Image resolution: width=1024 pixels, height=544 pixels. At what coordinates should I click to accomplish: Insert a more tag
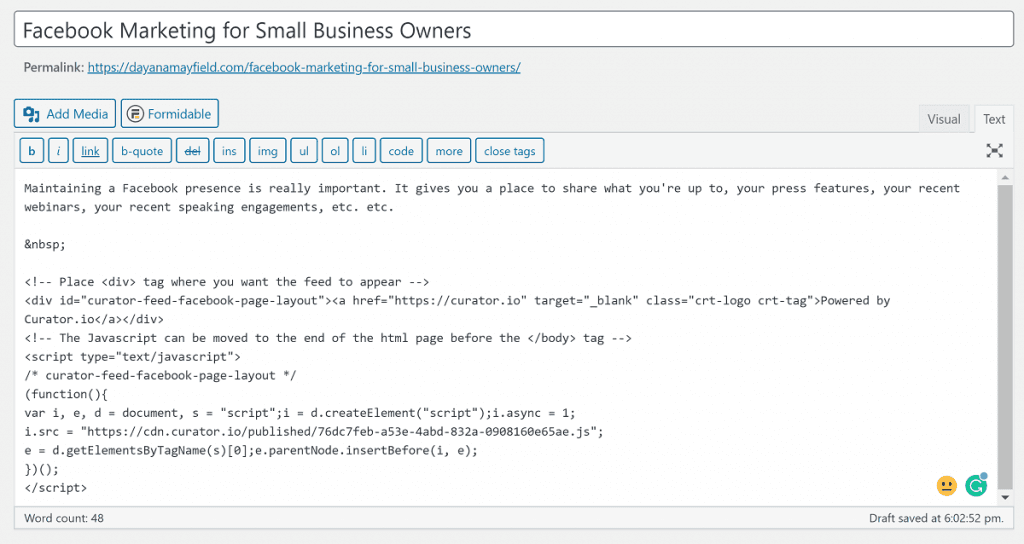point(449,151)
